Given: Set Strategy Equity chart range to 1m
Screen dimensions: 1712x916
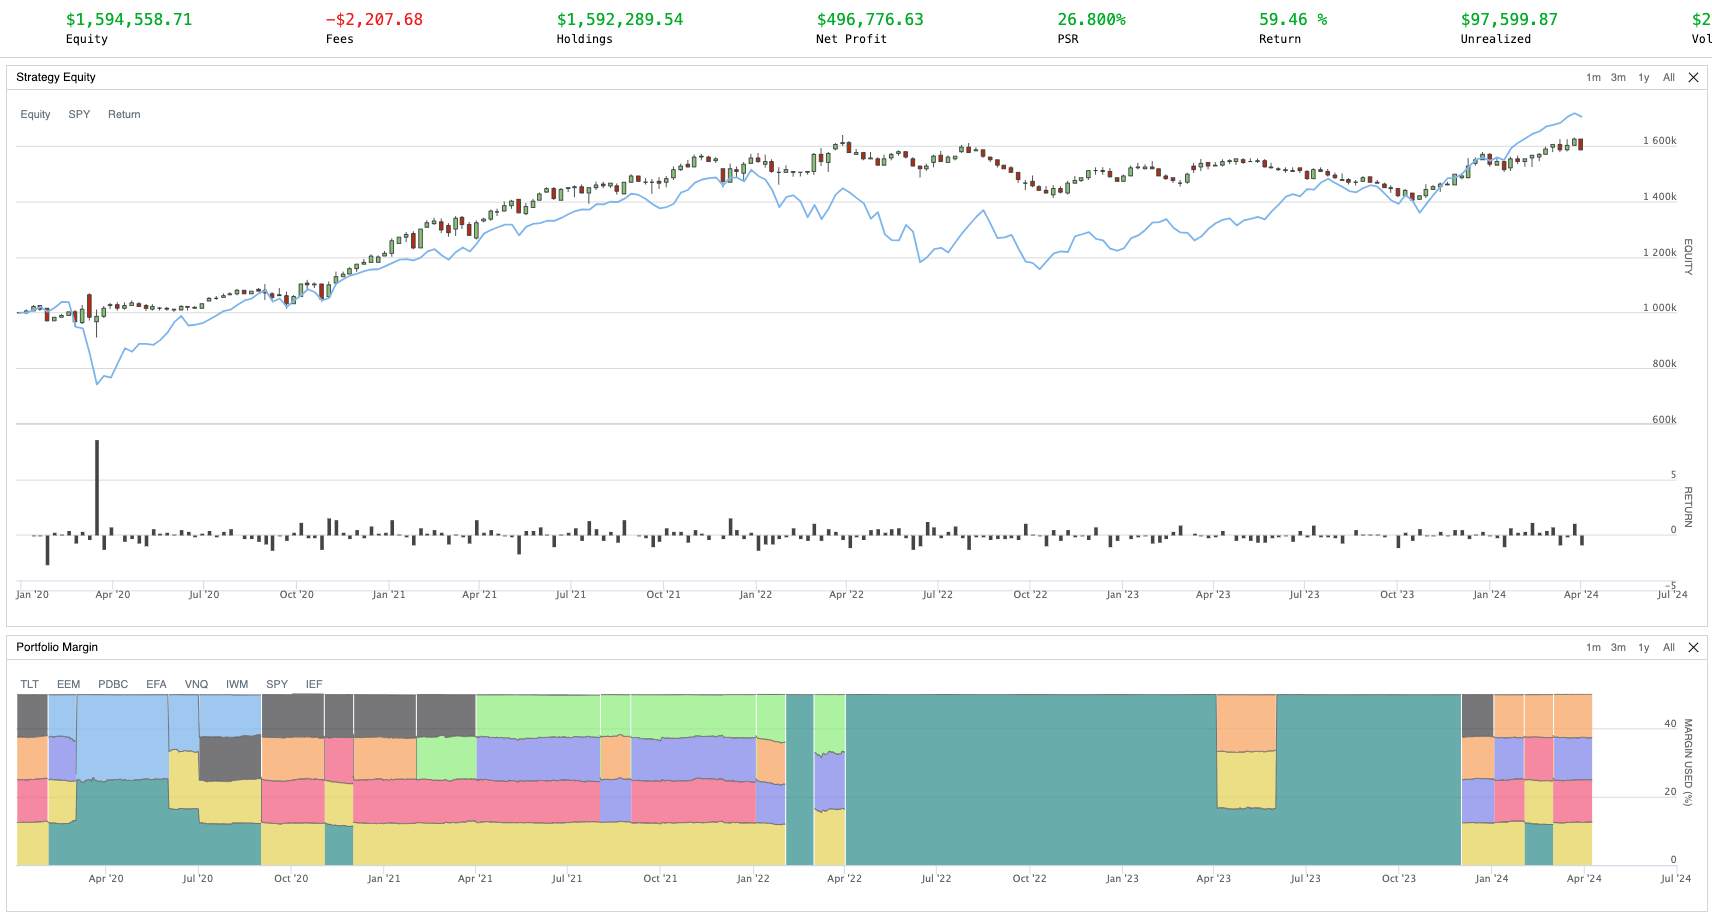Looking at the screenshot, I should click(1593, 78).
